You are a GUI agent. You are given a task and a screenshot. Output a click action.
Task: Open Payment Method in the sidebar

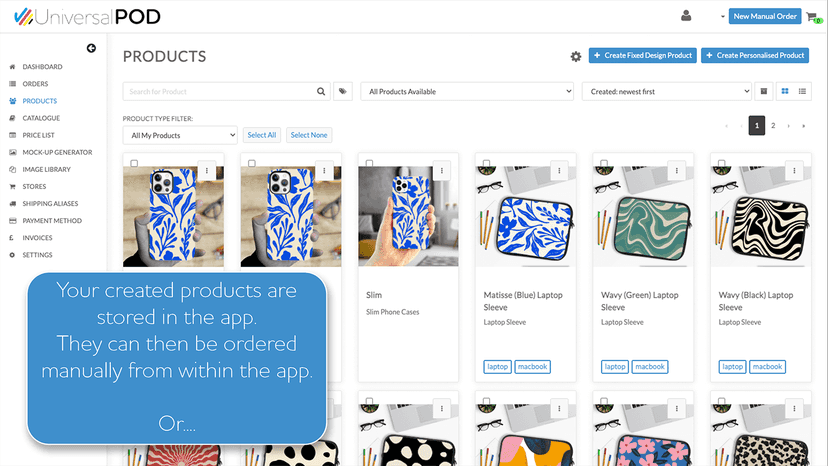52,220
